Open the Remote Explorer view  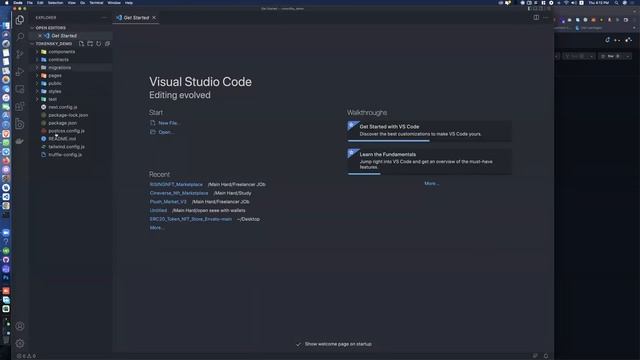click(20, 89)
